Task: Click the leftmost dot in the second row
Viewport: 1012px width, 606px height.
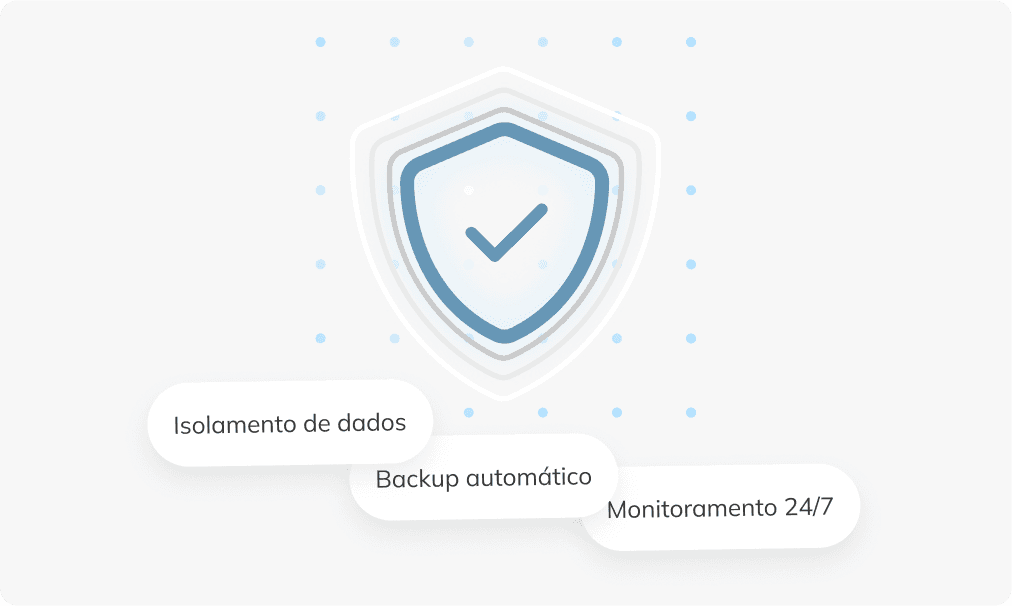Action: [x=320, y=116]
